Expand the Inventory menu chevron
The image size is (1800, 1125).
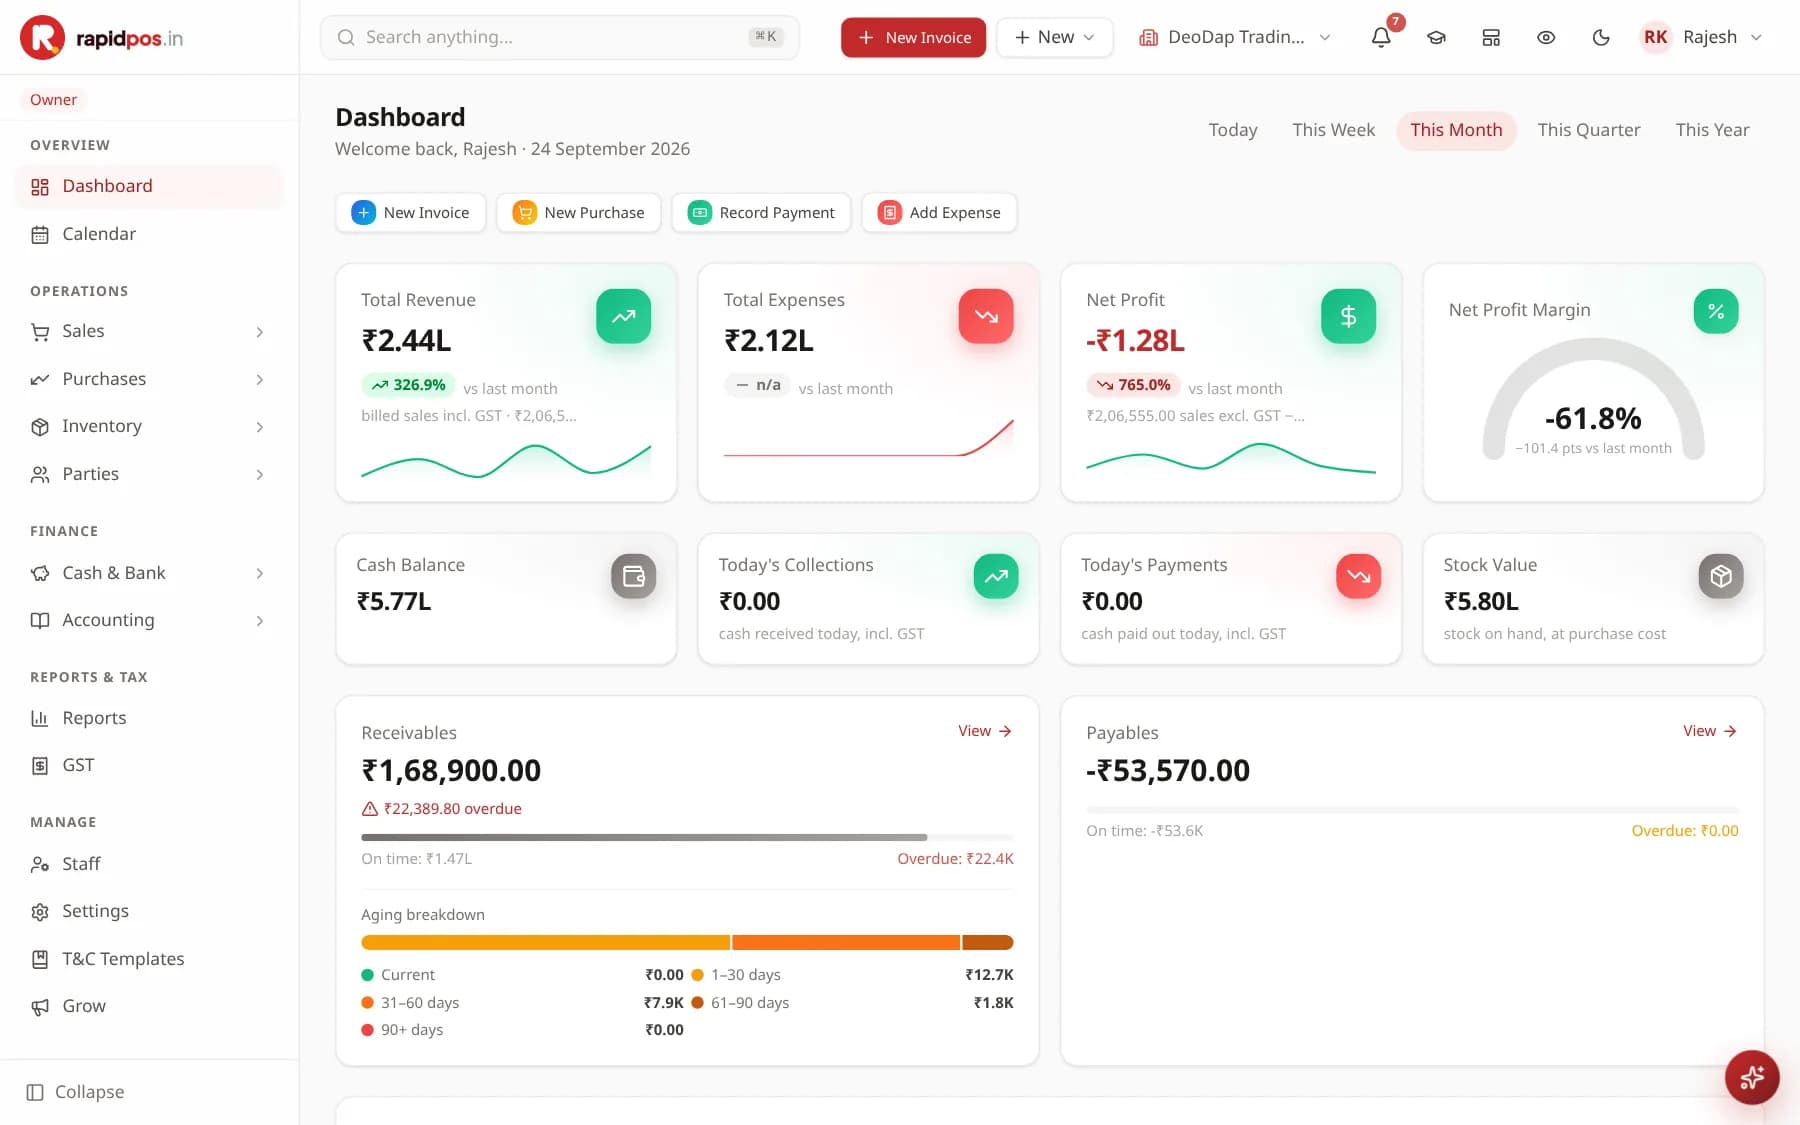[x=260, y=427]
